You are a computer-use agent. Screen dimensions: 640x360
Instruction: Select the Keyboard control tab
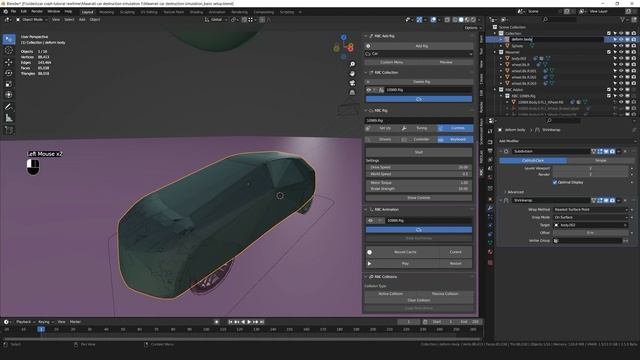455,140
